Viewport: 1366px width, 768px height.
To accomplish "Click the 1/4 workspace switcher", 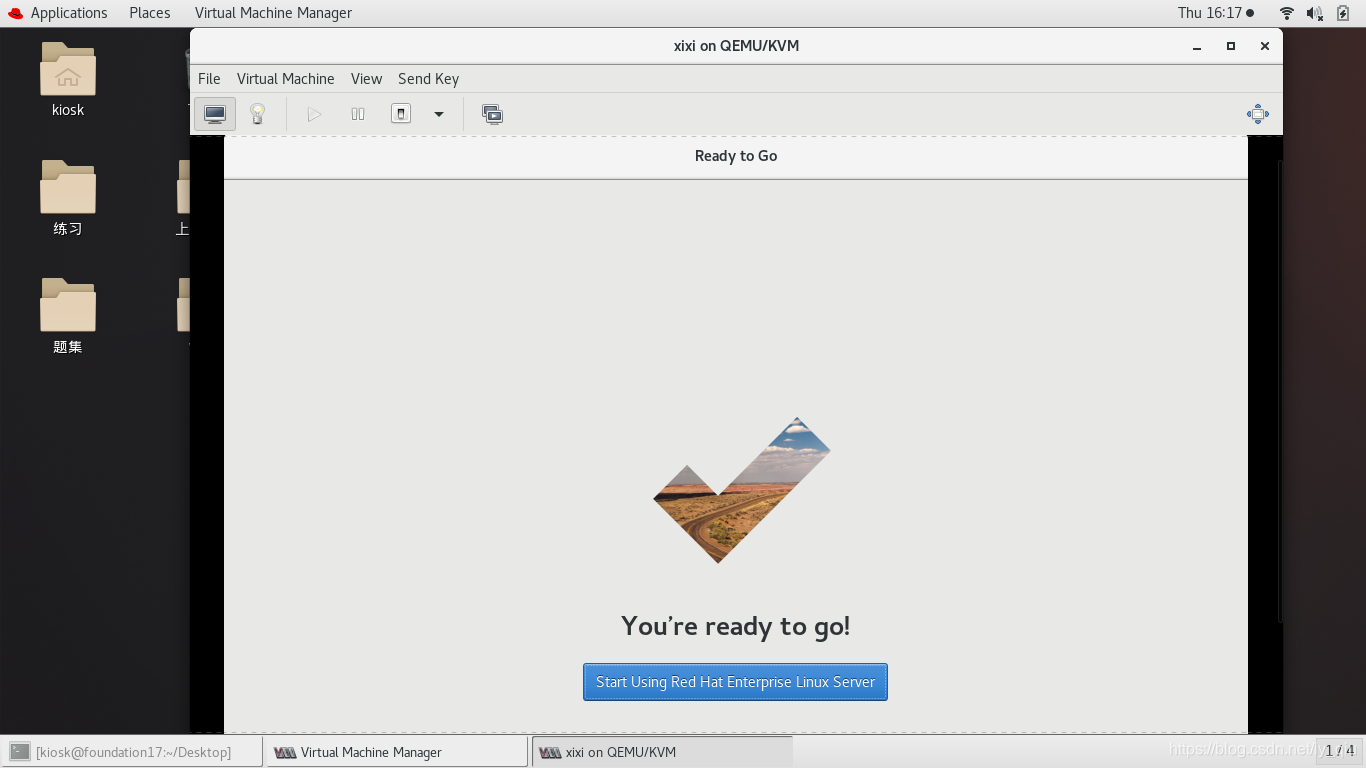I will (x=1339, y=750).
